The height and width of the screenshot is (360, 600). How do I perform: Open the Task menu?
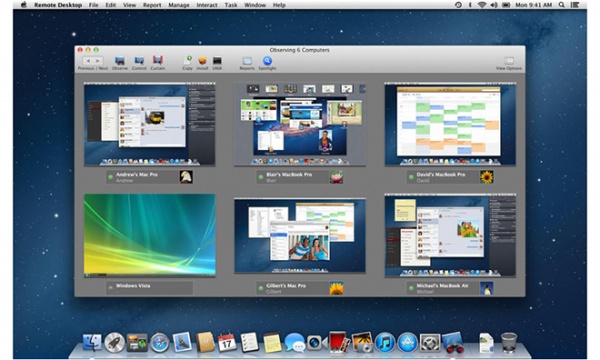pos(231,5)
